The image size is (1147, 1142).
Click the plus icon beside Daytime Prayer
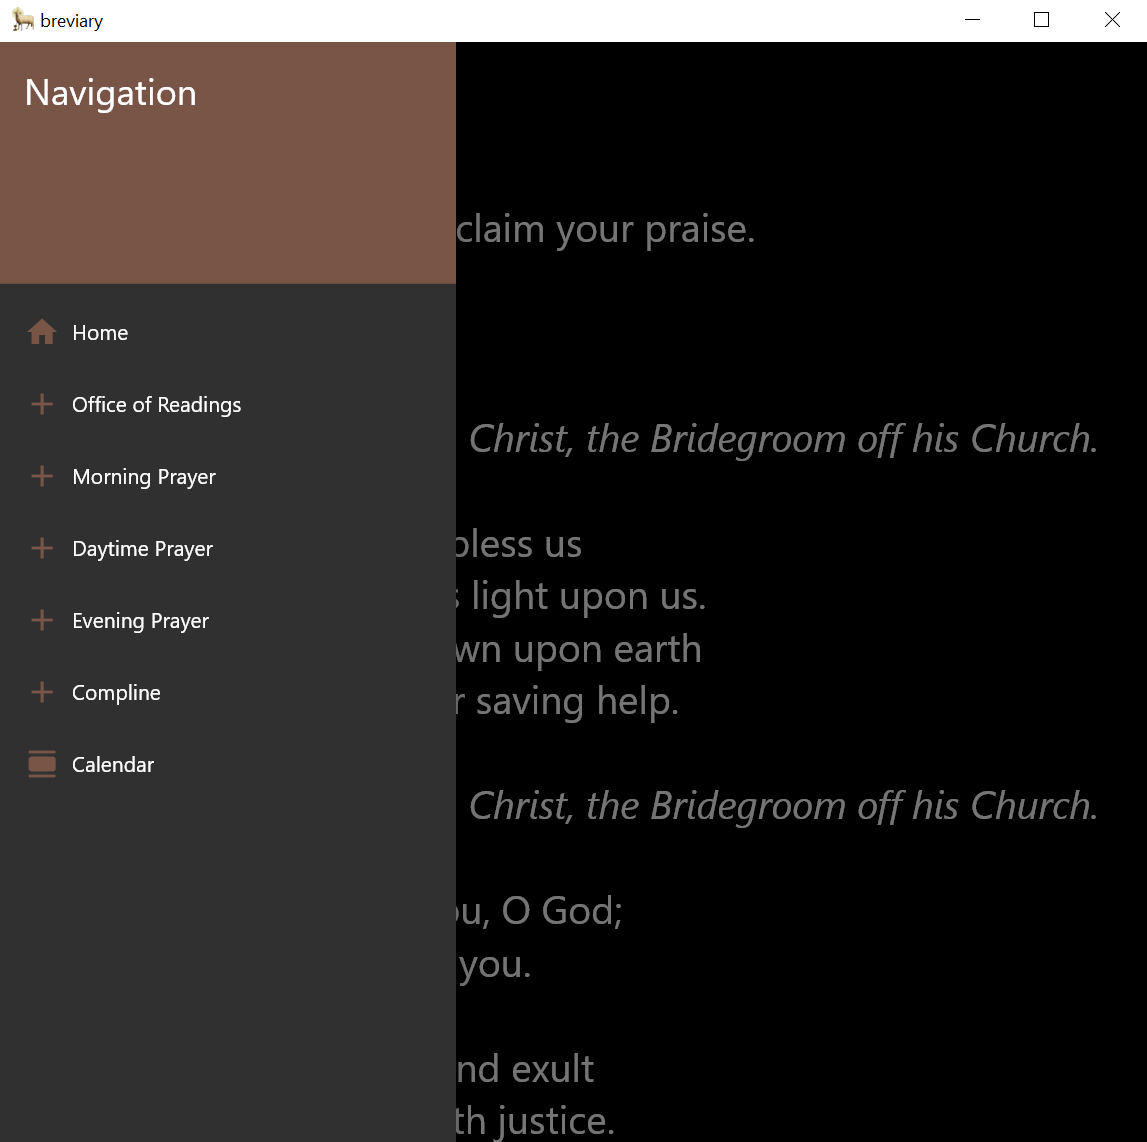tap(41, 548)
